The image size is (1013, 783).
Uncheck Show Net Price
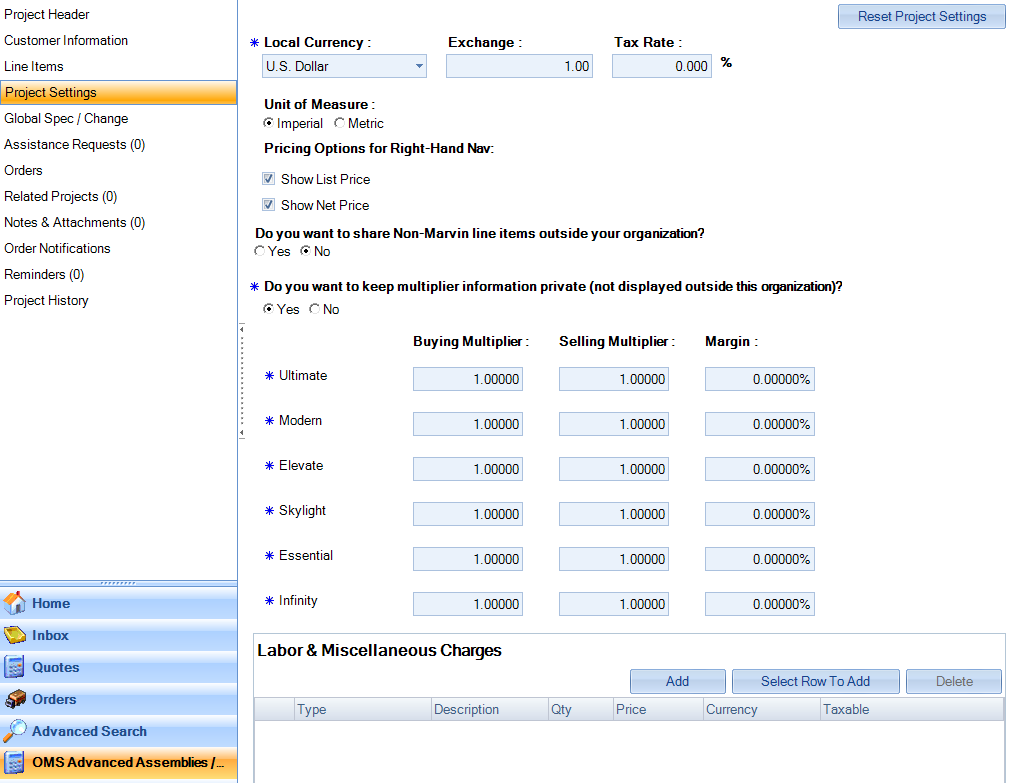tap(268, 205)
